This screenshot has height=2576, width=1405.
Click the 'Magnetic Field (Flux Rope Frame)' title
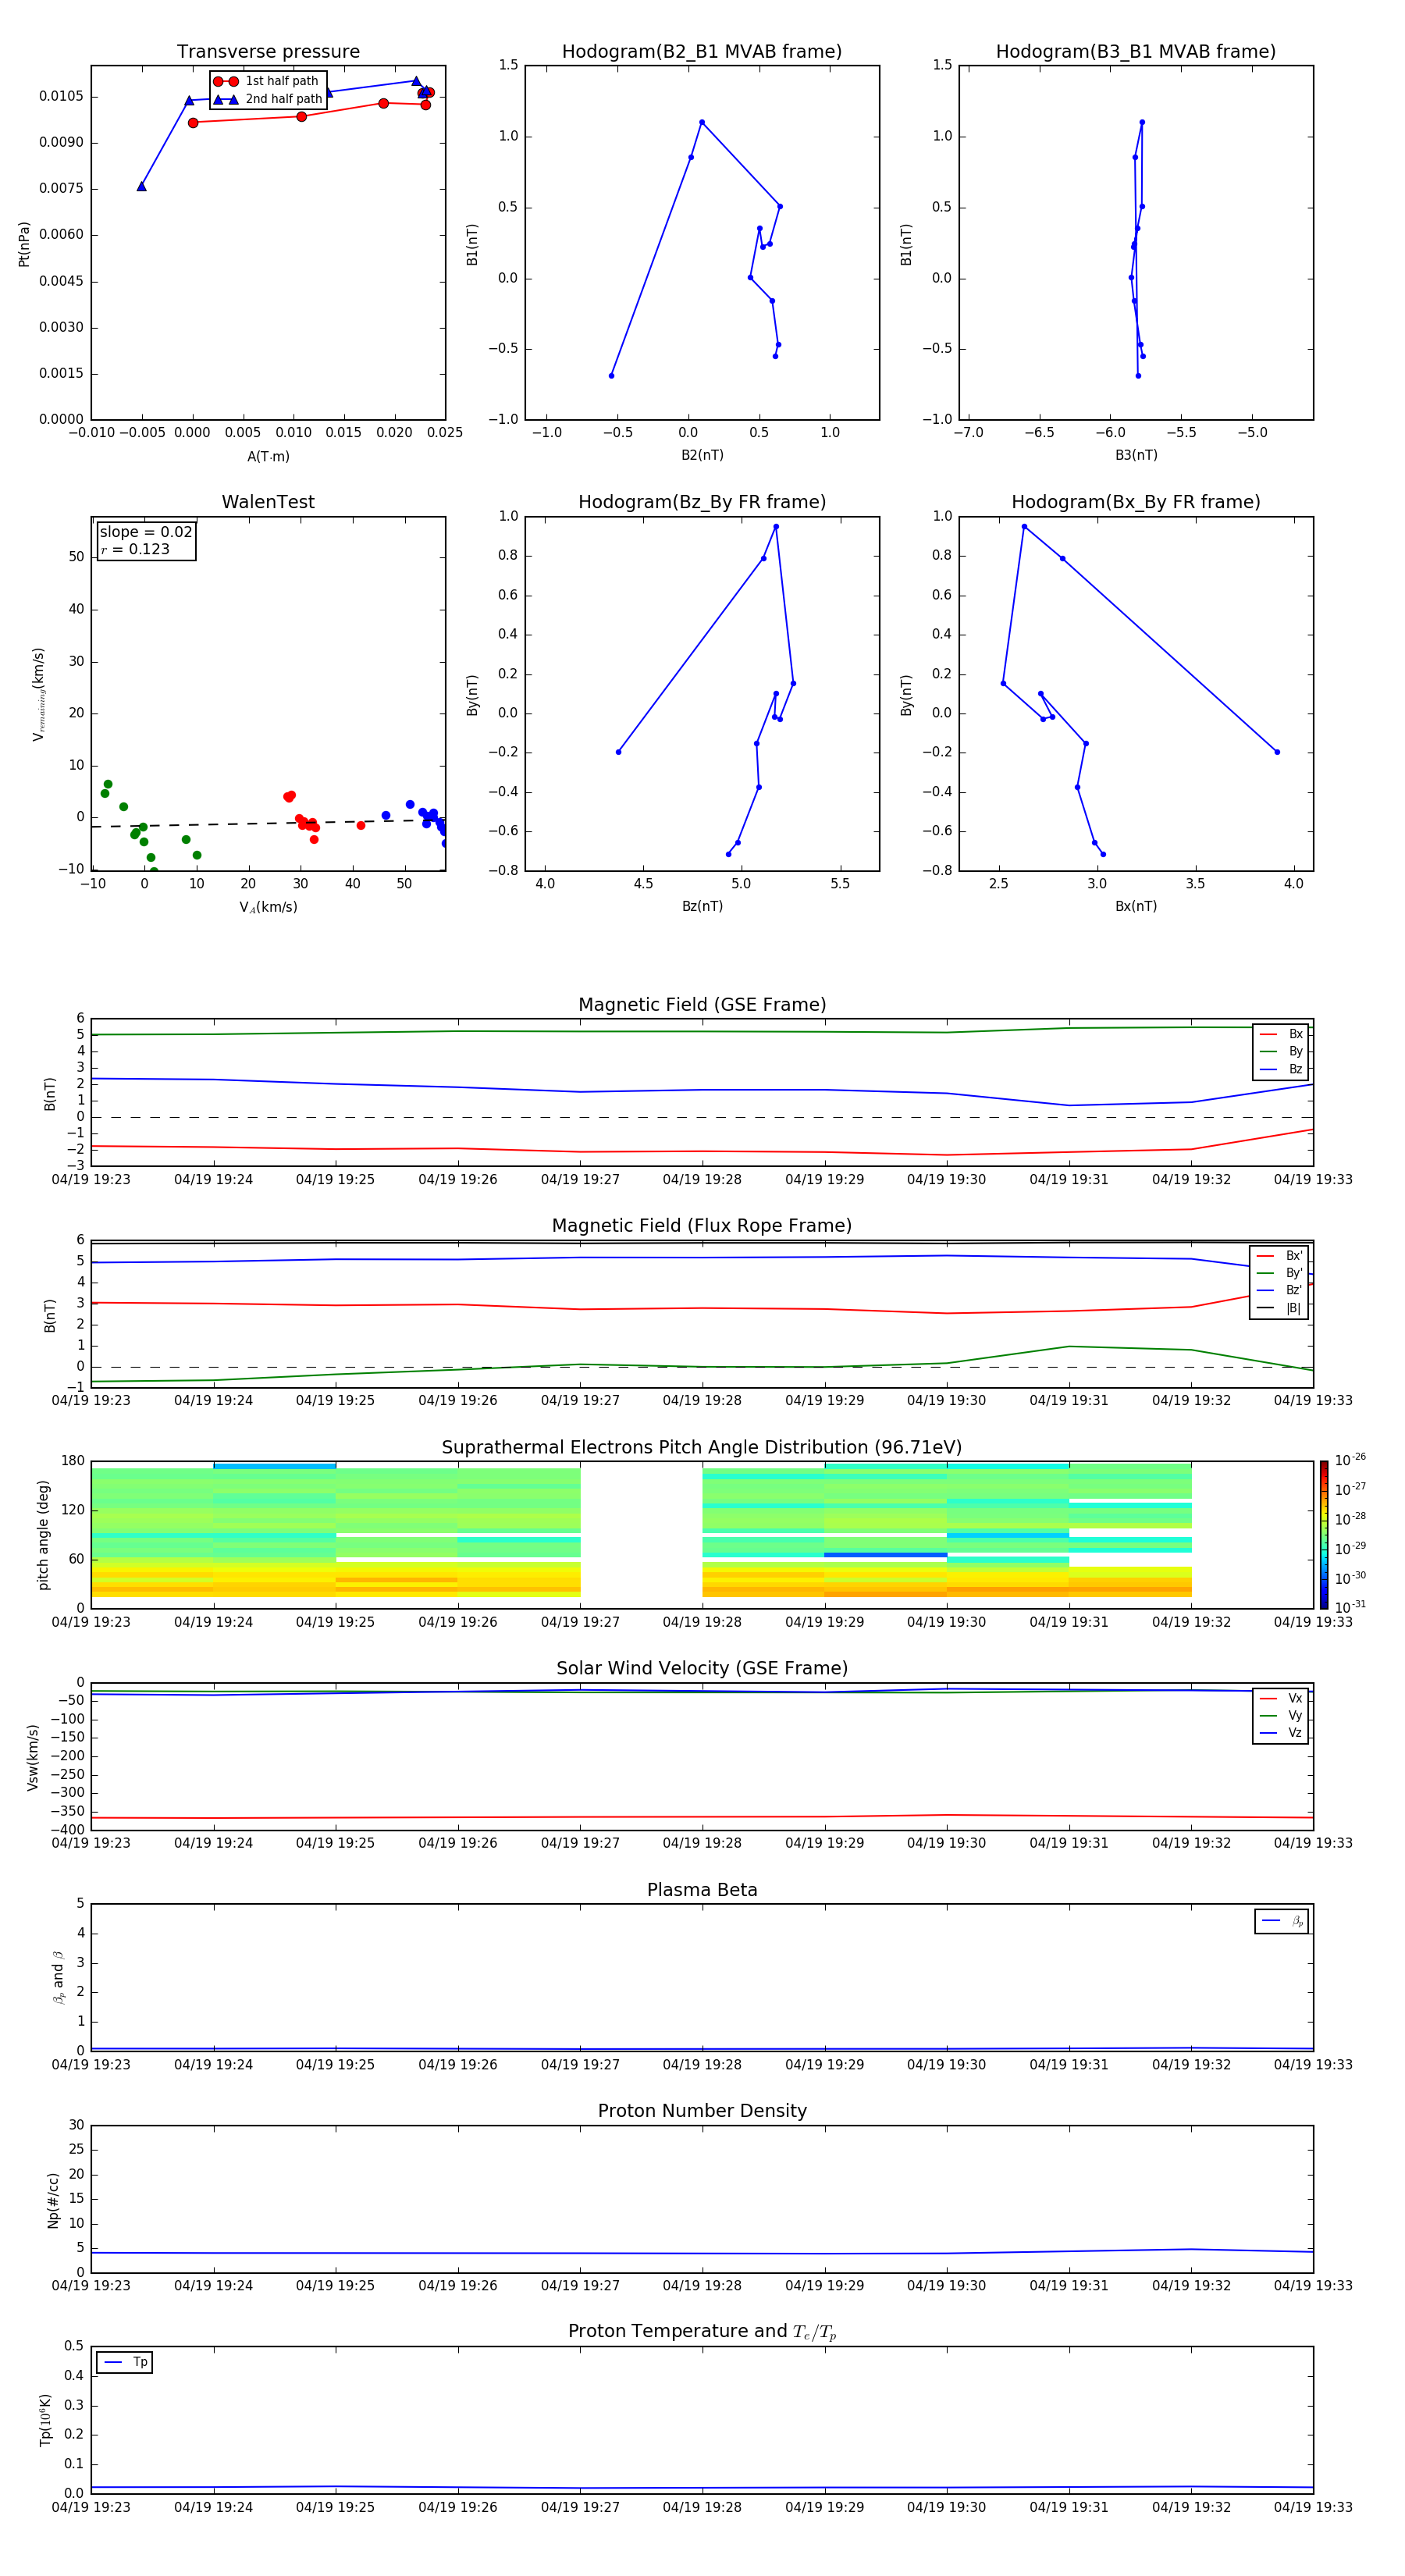(x=702, y=1226)
